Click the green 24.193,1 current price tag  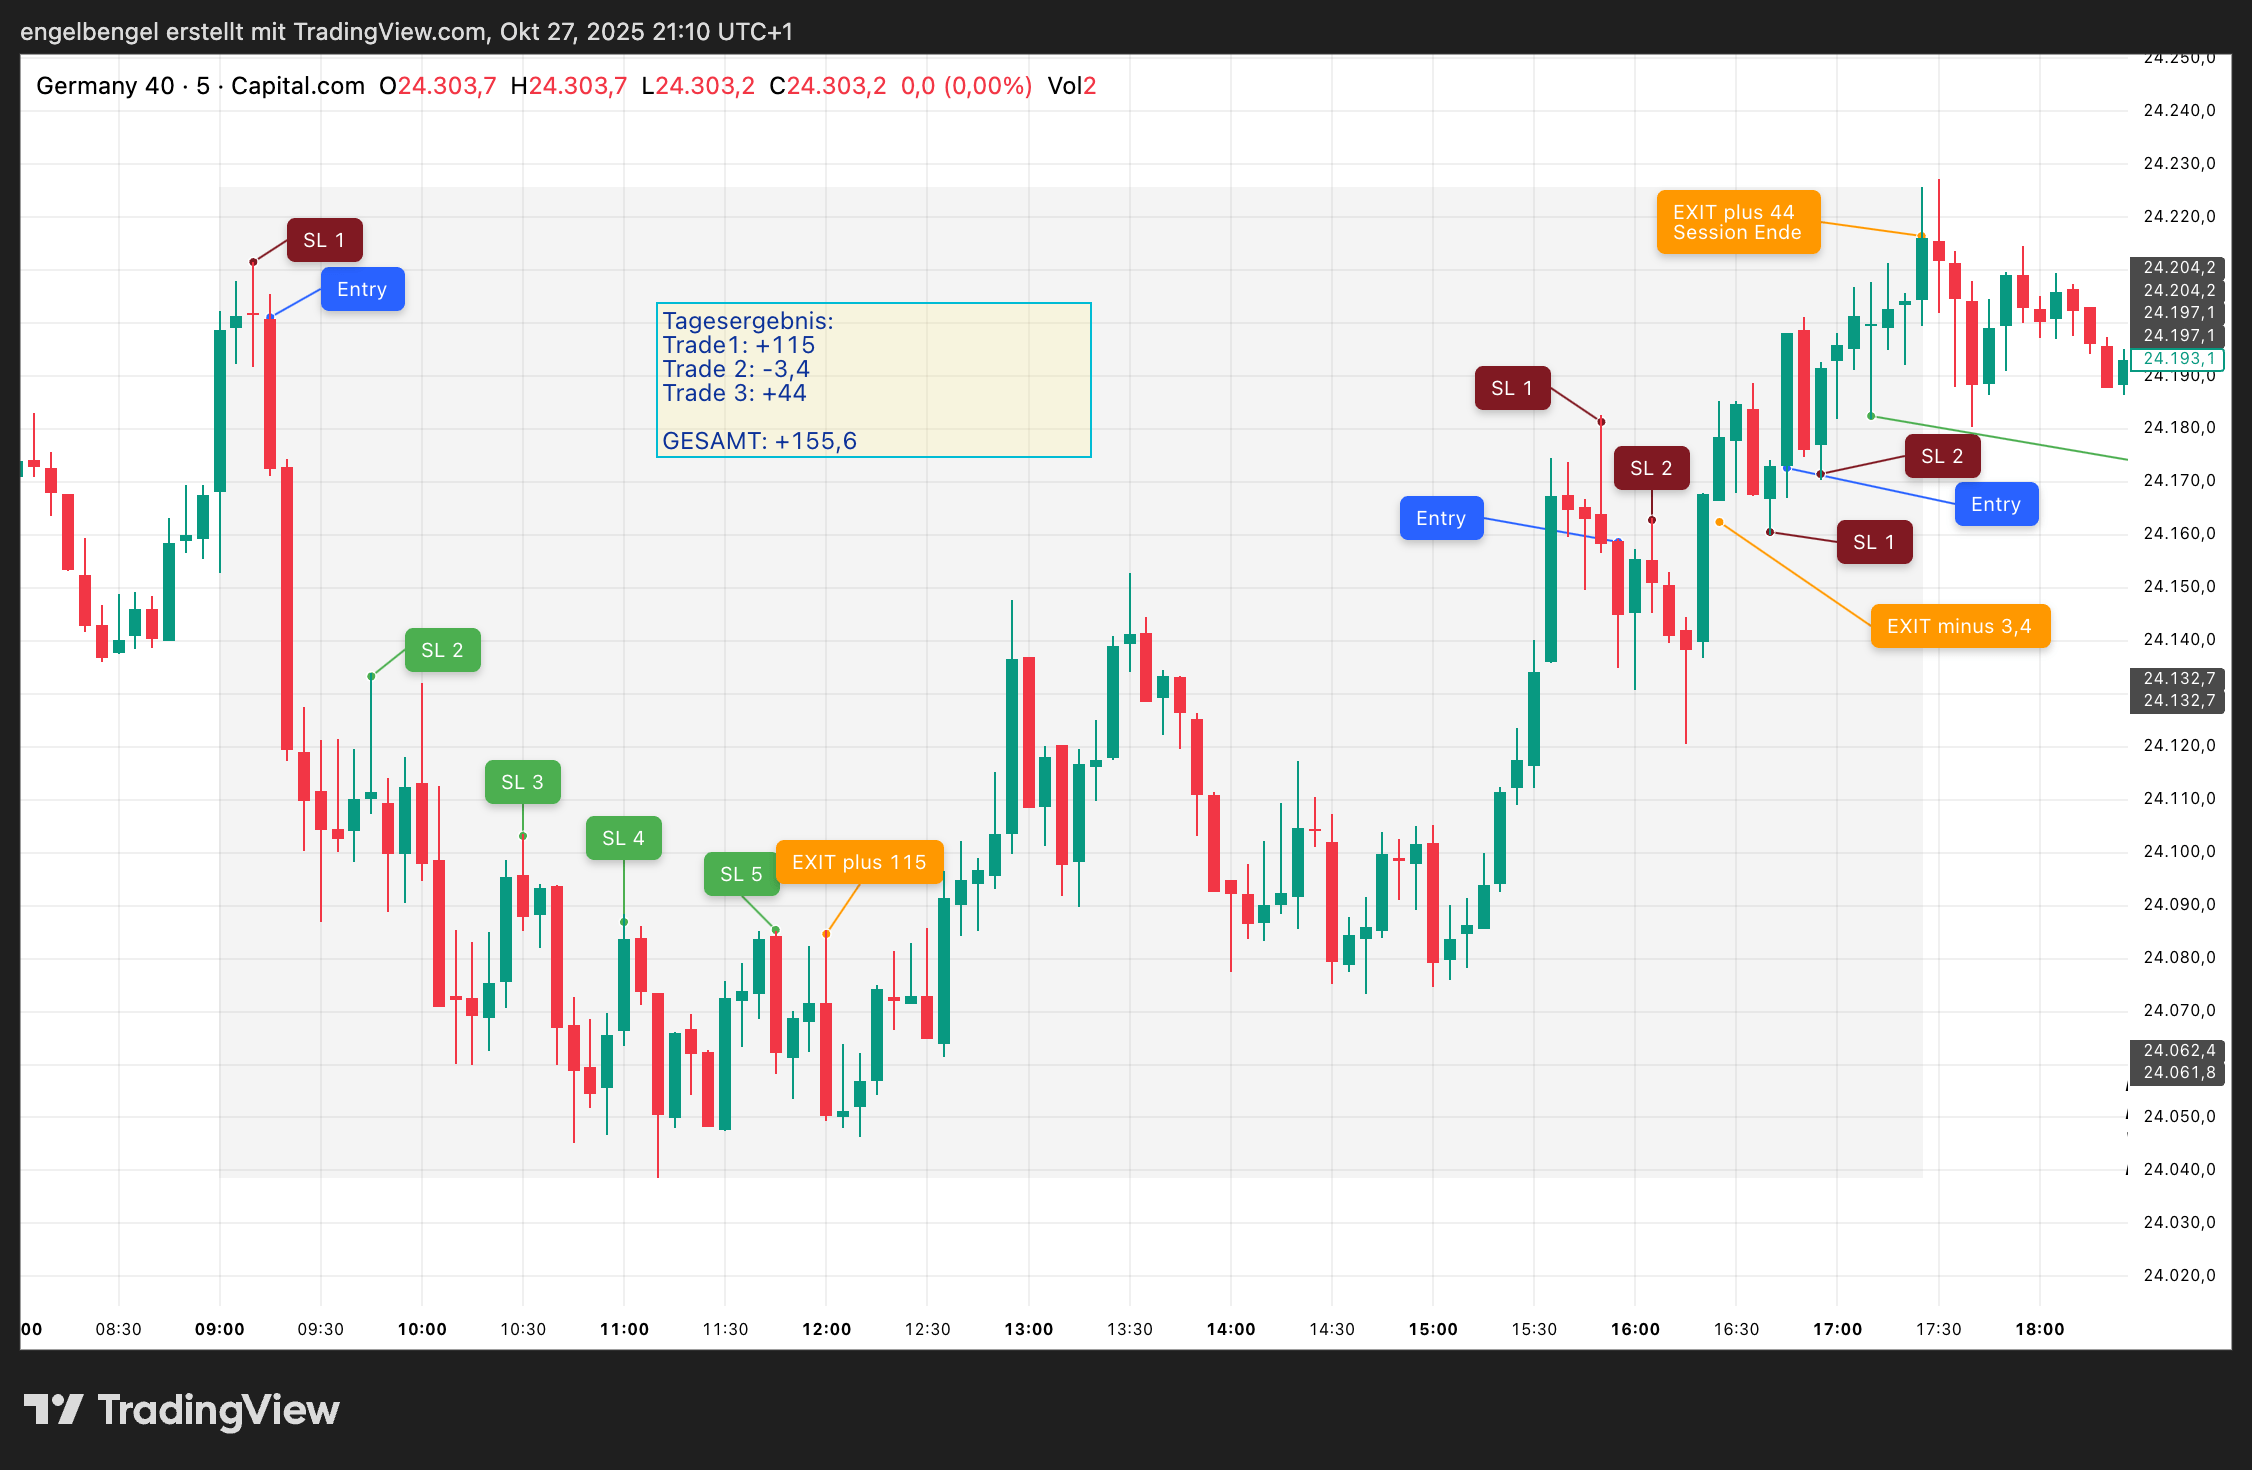click(x=2177, y=358)
